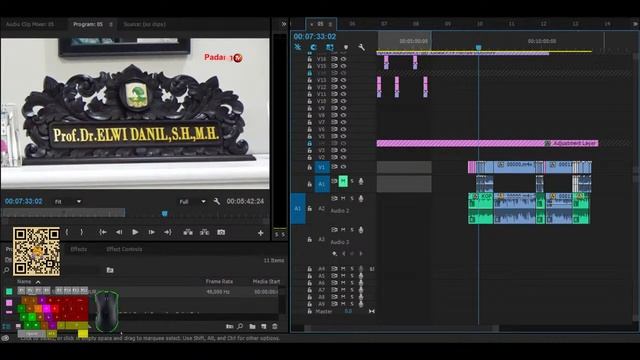
Task: Solo track A1
Action: coord(352,181)
